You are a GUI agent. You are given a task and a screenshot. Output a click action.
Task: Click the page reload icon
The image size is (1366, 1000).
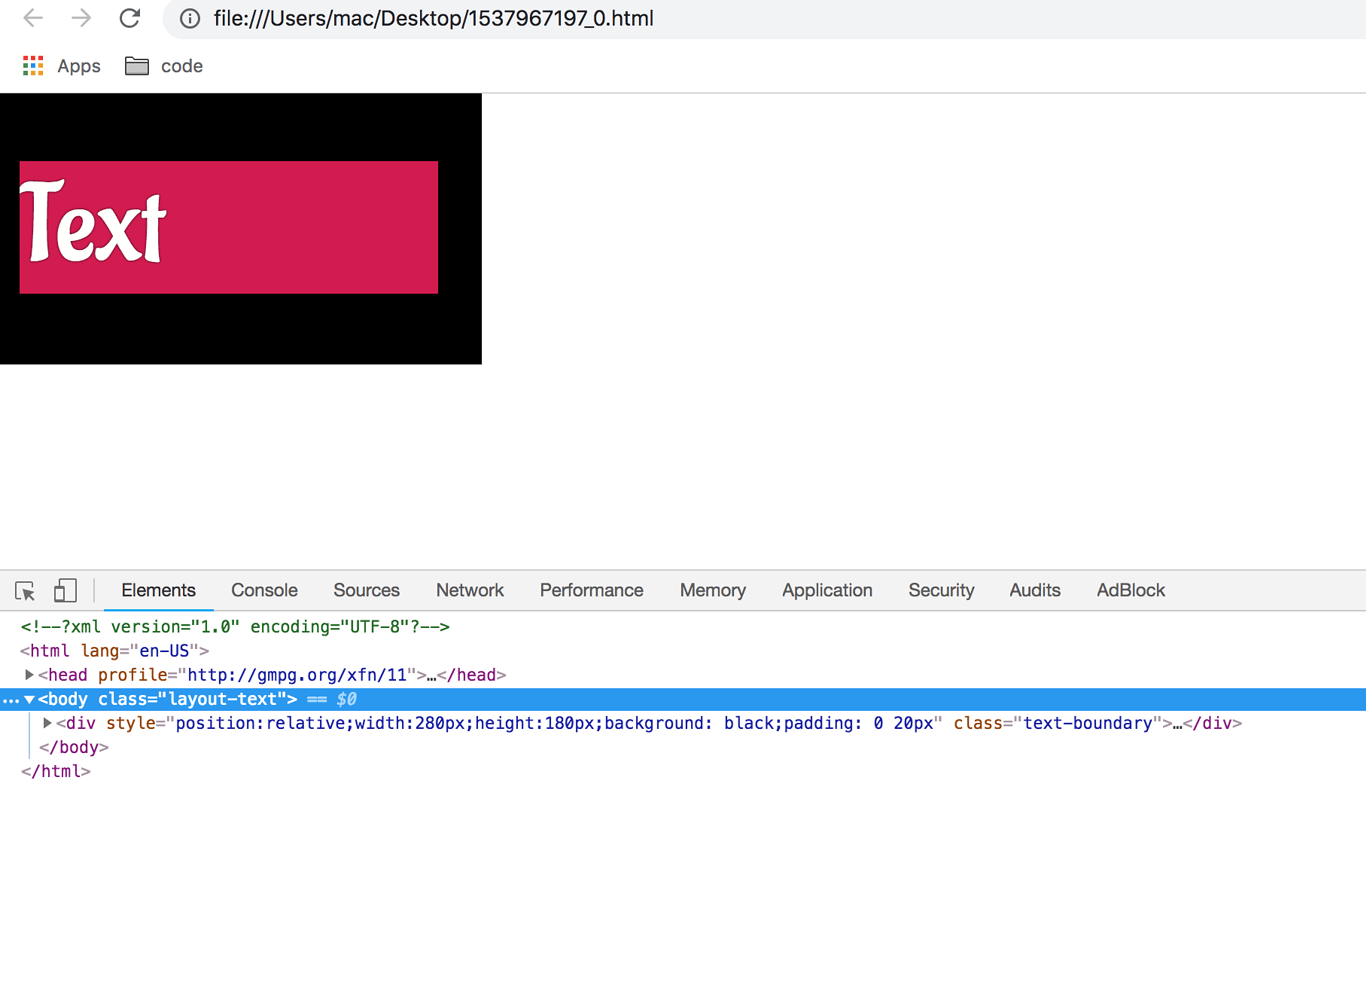click(x=129, y=18)
